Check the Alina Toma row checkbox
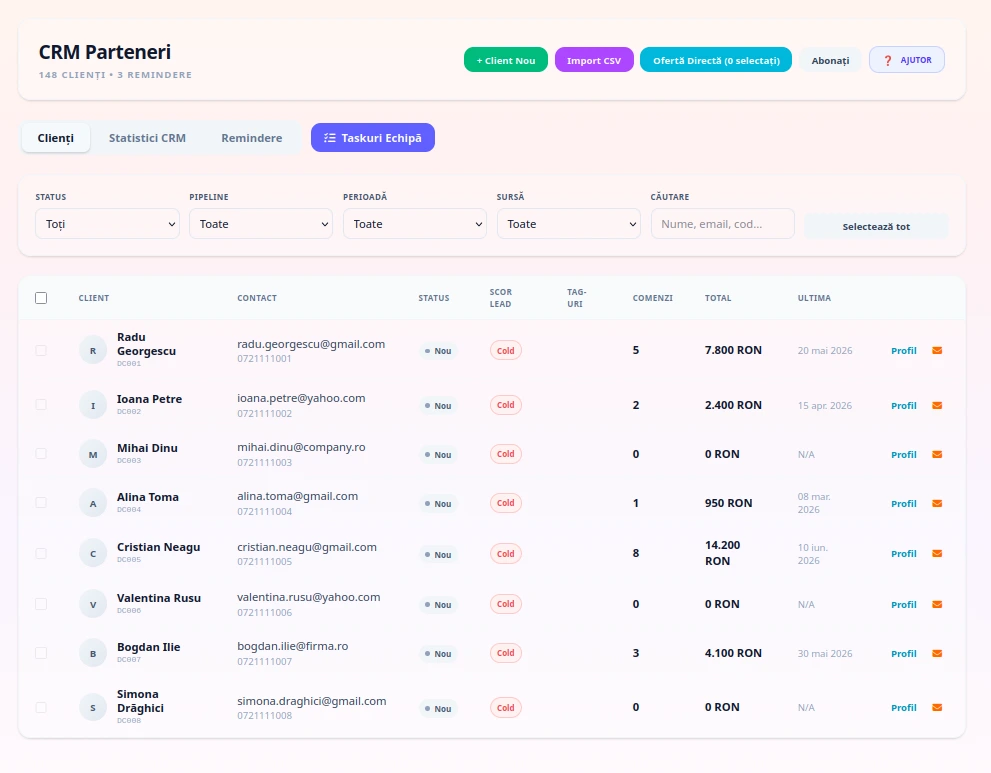Viewport: 991px width, 773px height. click(41, 502)
